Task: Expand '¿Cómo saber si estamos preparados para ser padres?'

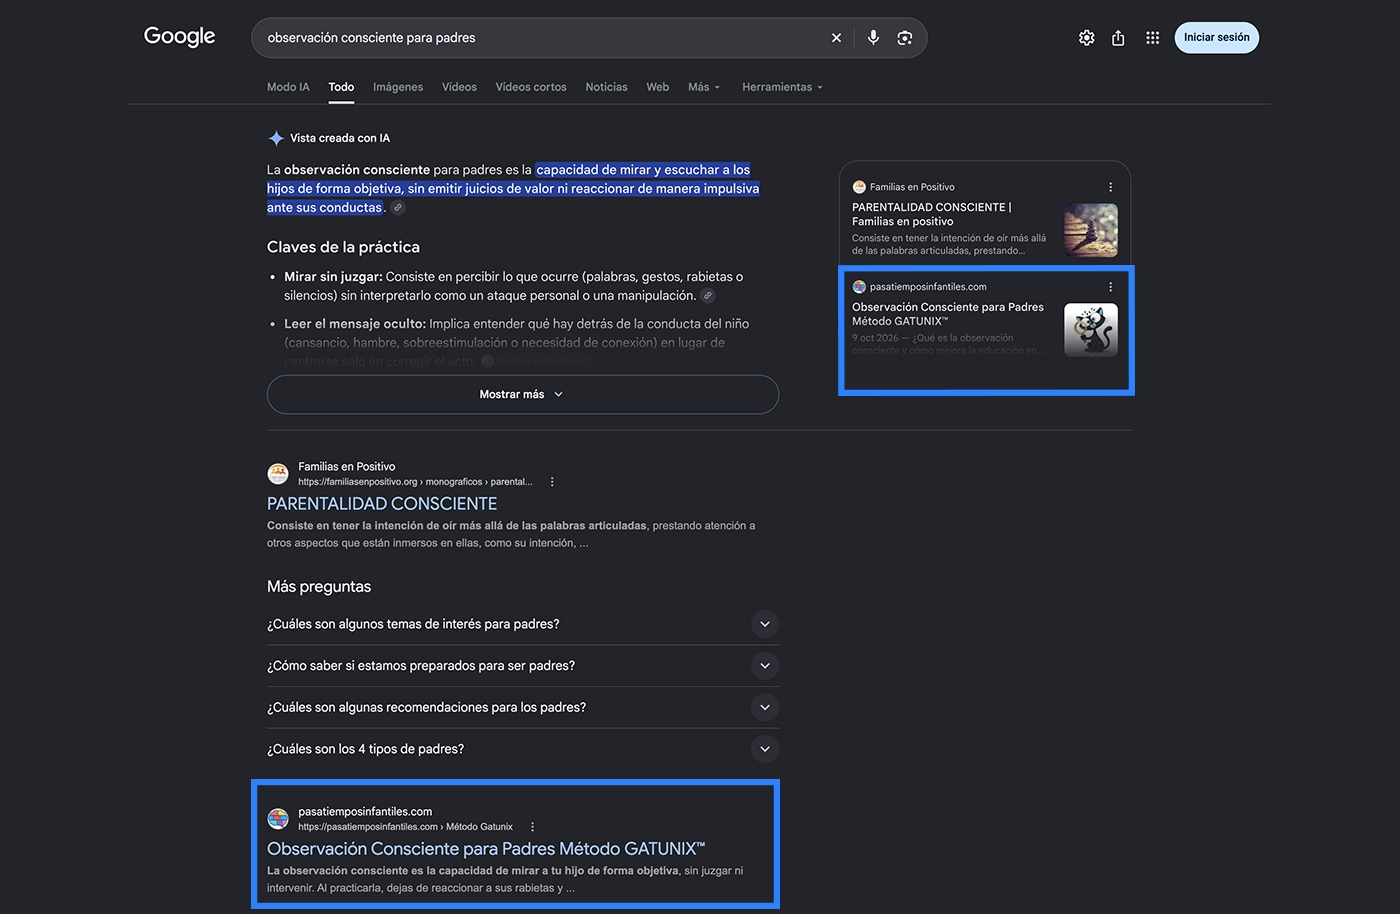Action: (x=523, y=666)
